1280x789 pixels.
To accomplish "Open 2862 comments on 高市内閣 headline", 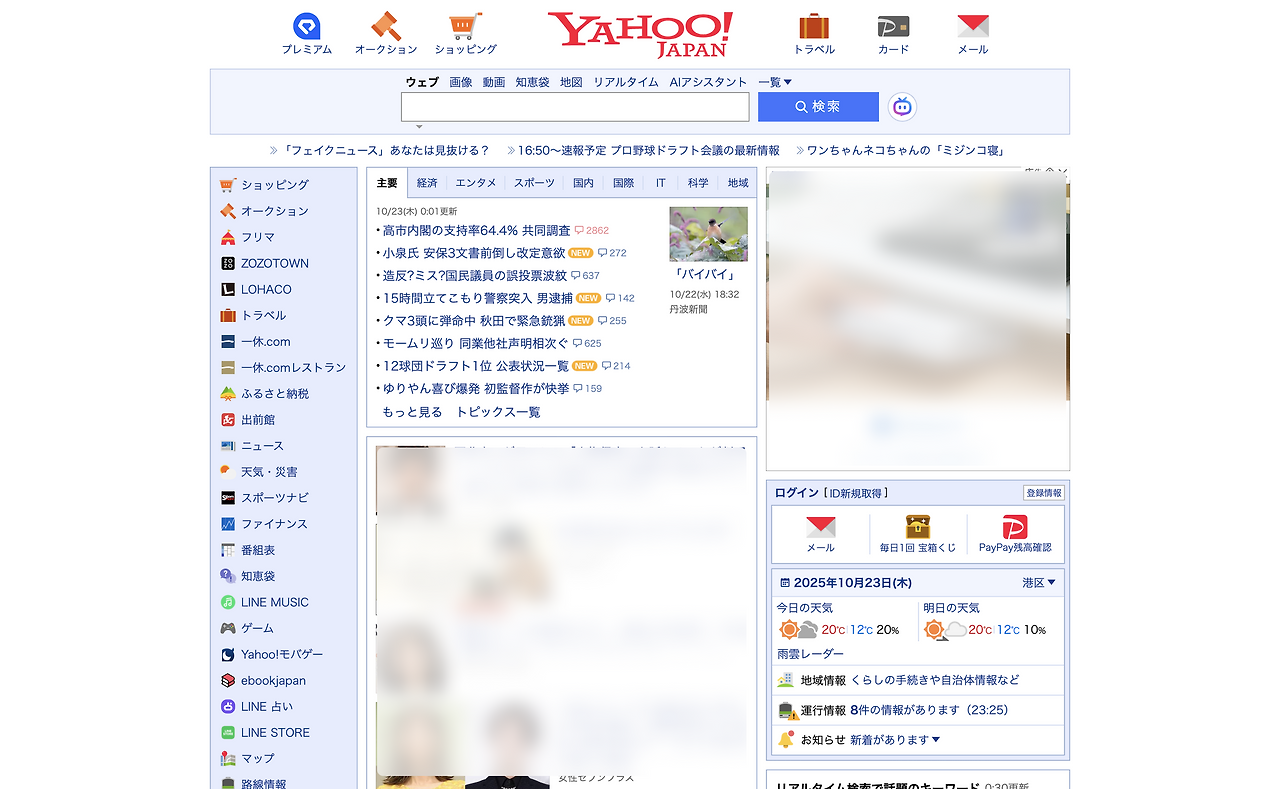I will [x=592, y=231].
